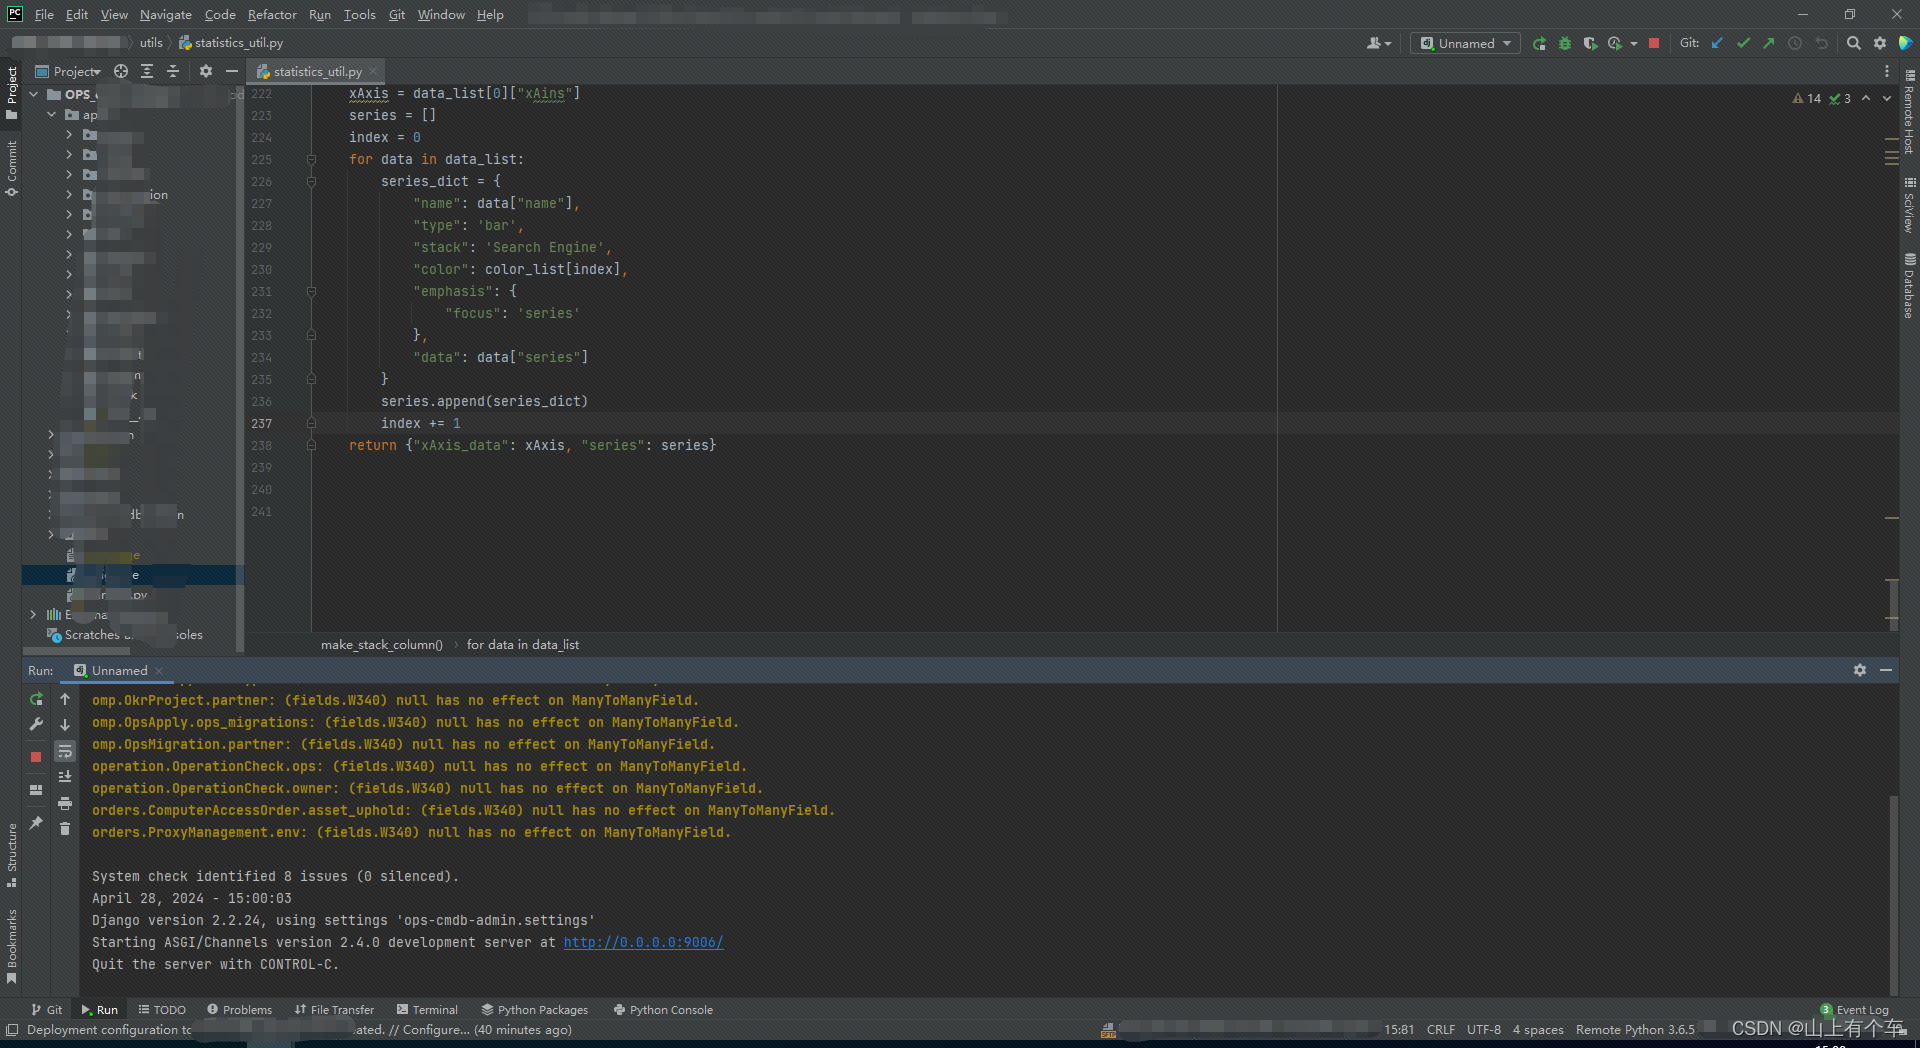This screenshot has width=1920, height=1048.
Task: Start debugging with the green bug icon
Action: point(1565,43)
